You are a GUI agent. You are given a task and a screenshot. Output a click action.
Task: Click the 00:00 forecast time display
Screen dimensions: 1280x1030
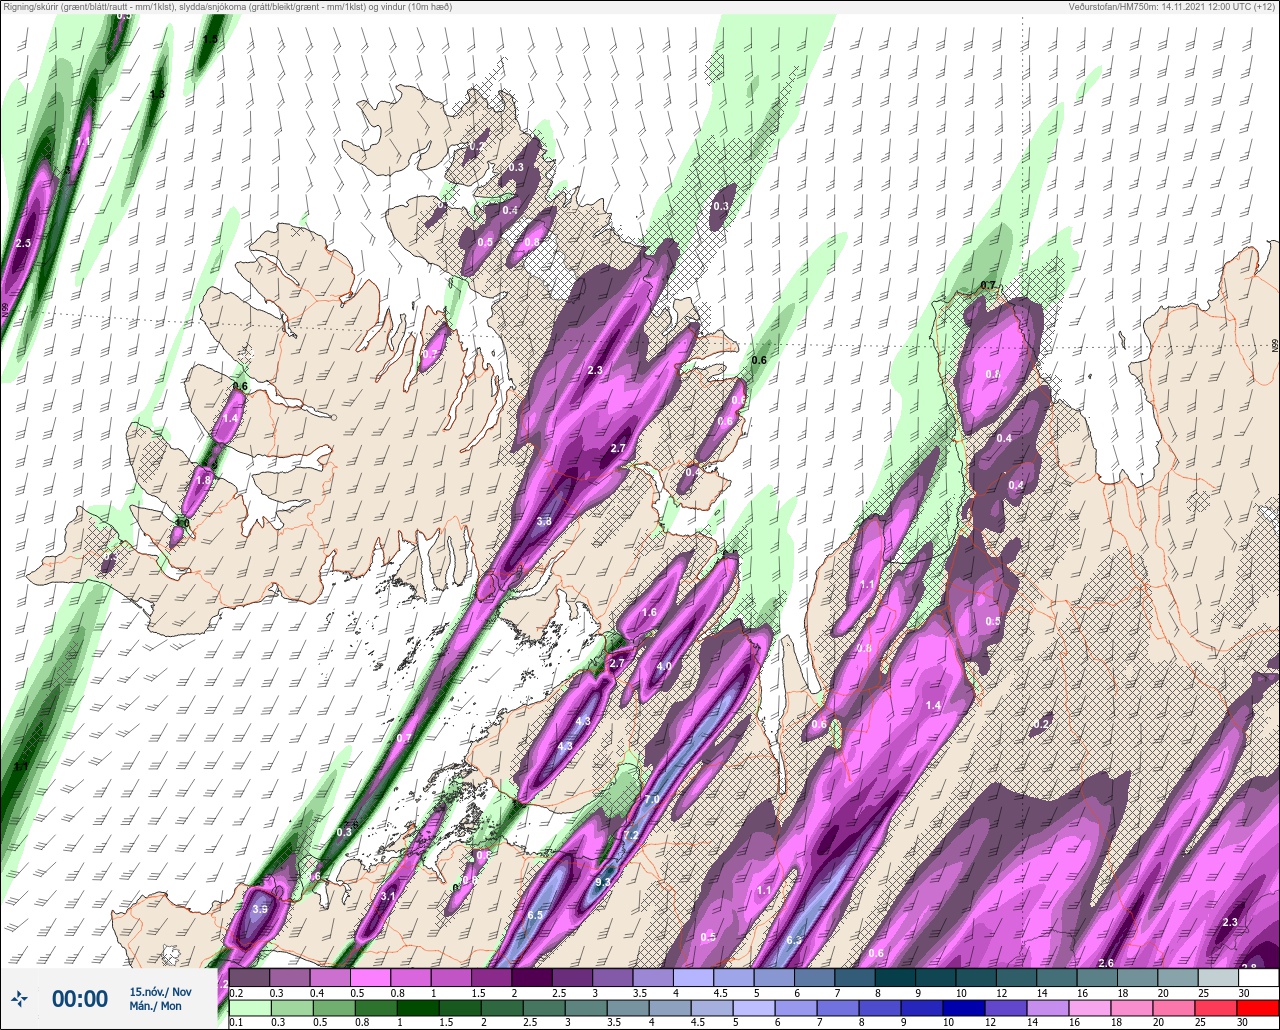click(x=80, y=998)
